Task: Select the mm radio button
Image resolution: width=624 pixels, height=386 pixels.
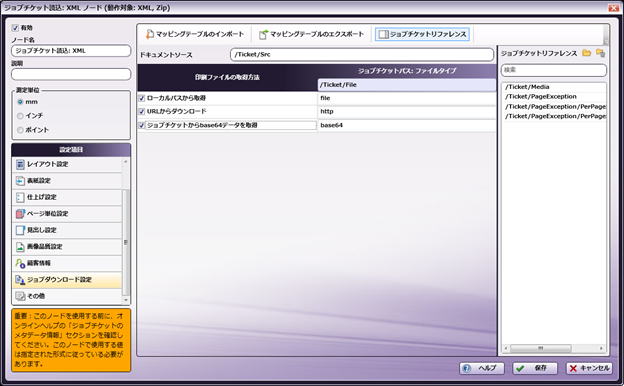Action: coord(20,102)
